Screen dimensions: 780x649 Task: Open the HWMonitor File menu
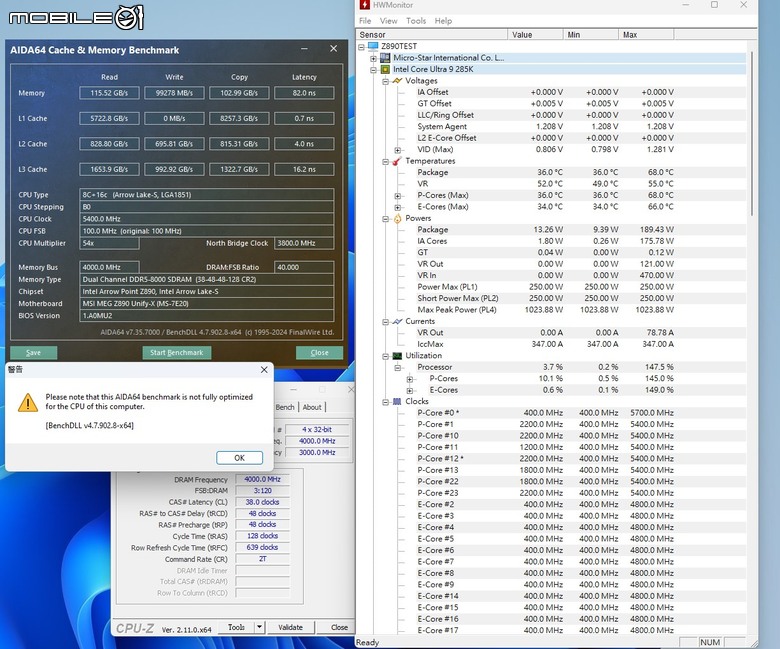pyautogui.click(x=365, y=21)
